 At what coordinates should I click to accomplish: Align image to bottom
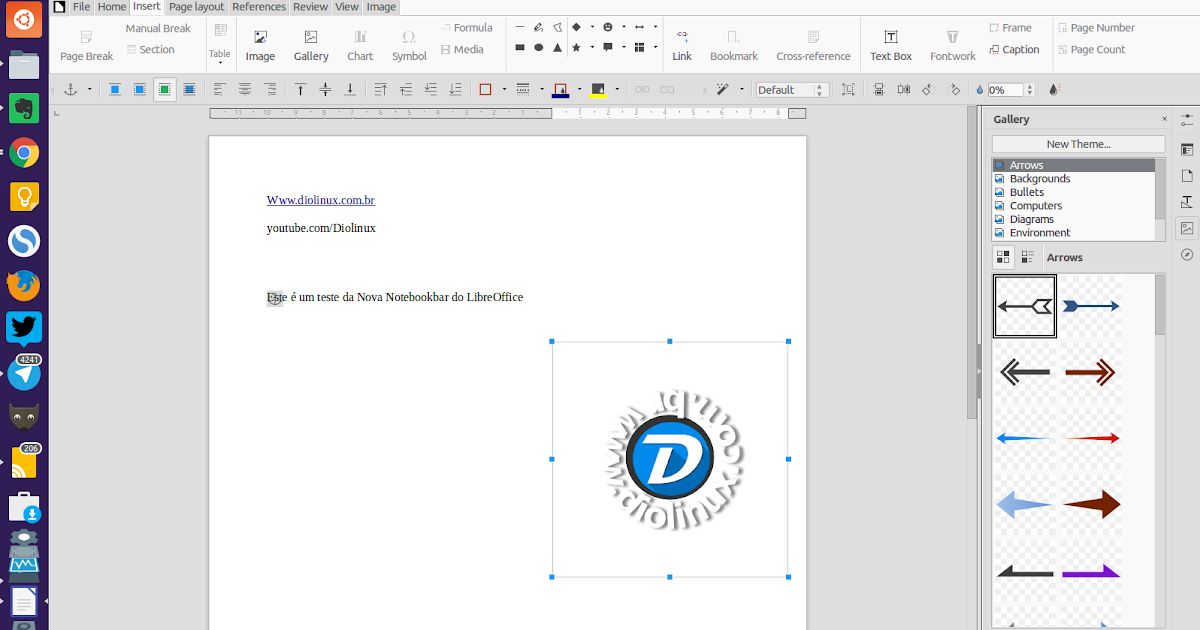coord(350,89)
